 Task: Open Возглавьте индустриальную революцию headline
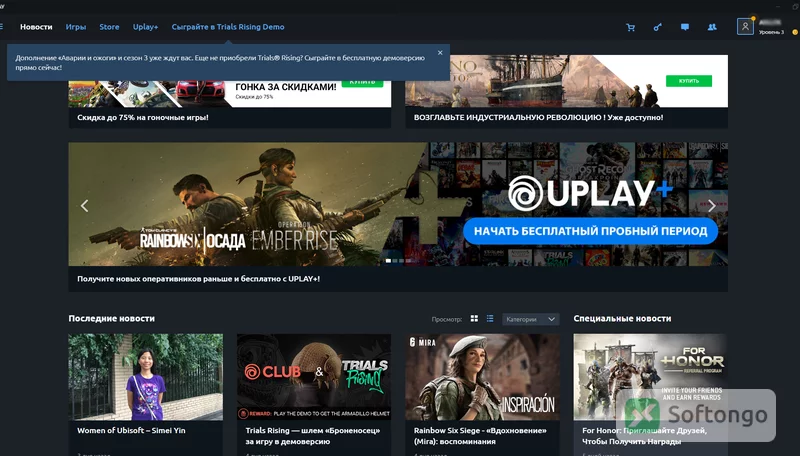point(538,117)
